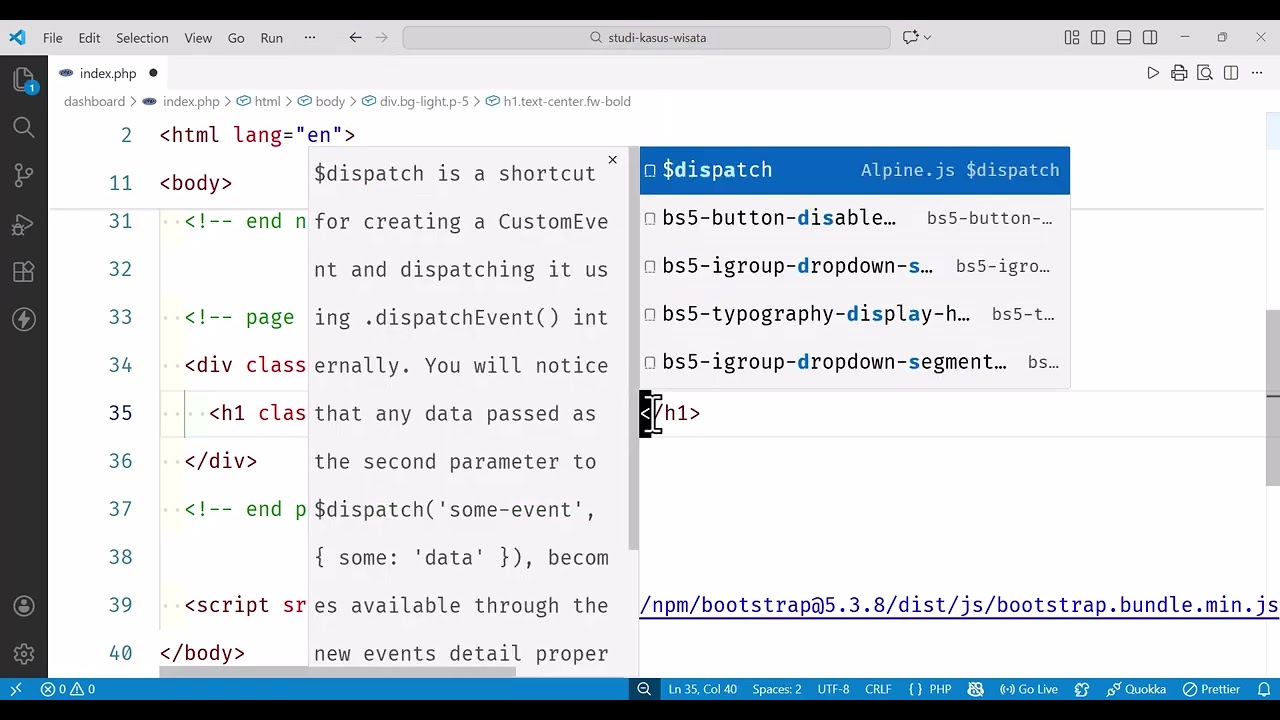Image resolution: width=1280 pixels, height=720 pixels.
Task: Open the Extensions view
Action: pos(24,271)
